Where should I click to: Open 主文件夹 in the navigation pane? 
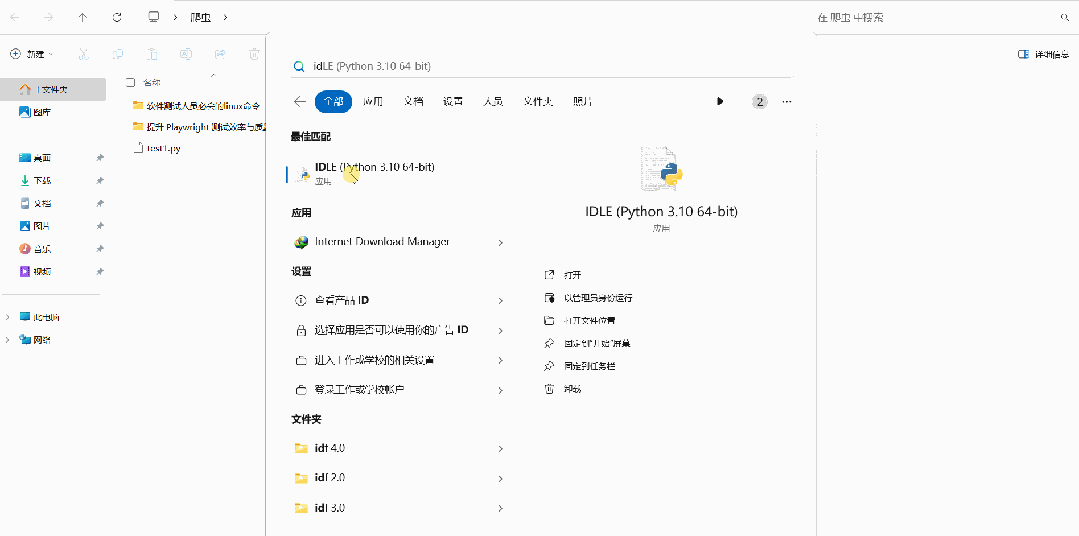pyautogui.click(x=53, y=89)
